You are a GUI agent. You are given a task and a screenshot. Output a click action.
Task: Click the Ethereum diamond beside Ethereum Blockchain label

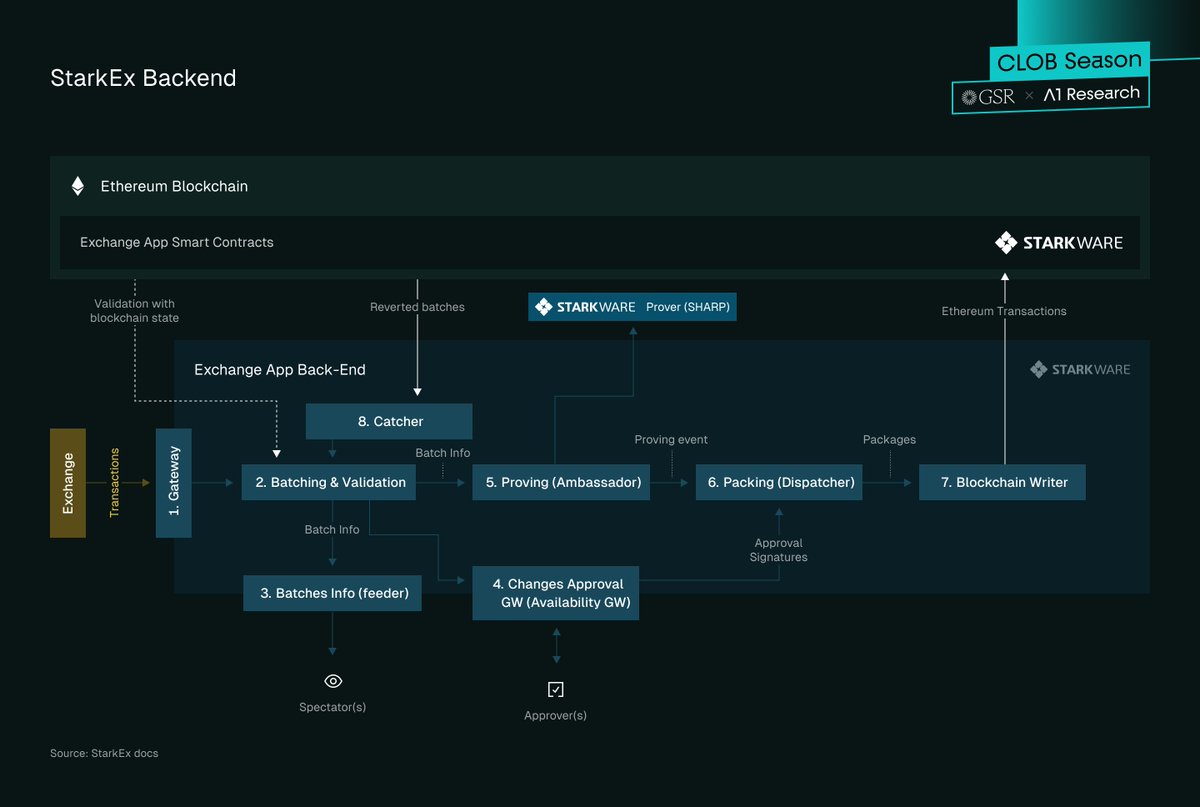click(x=78, y=185)
